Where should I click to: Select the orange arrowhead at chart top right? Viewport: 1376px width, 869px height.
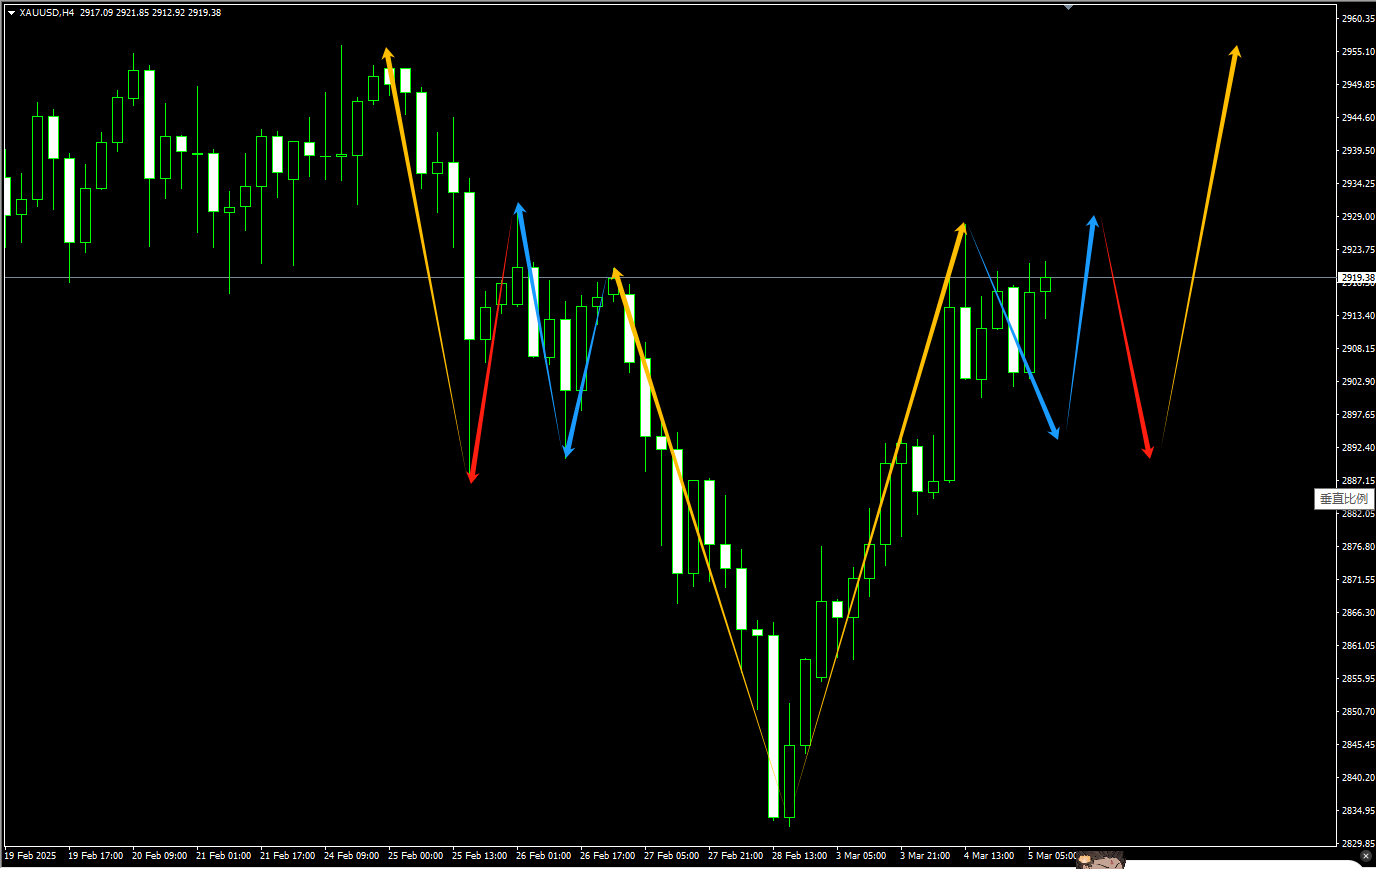click(1236, 52)
